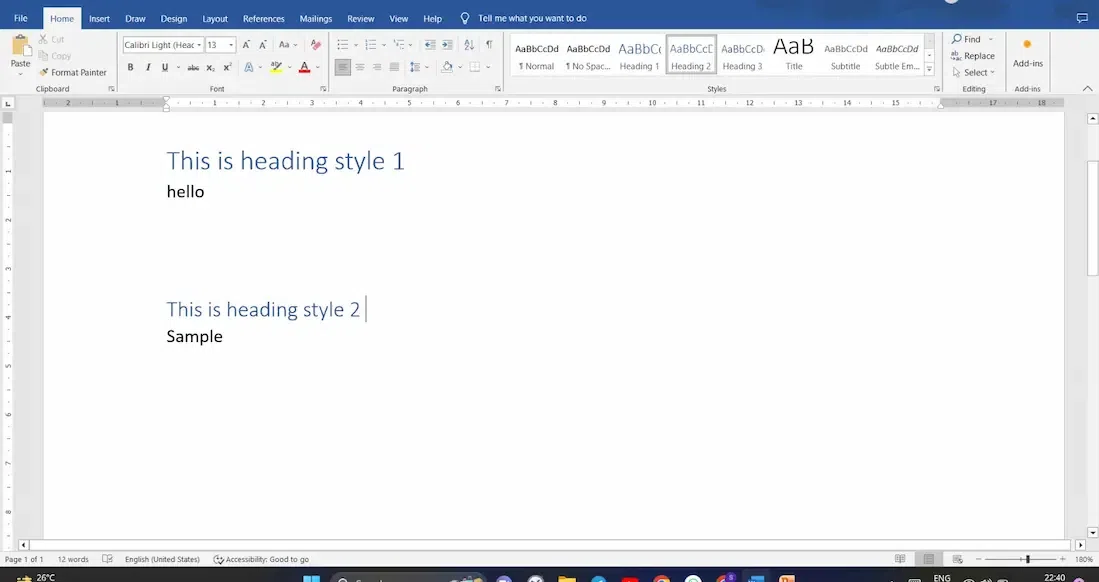Insert a multilevel list
This screenshot has height=582, width=1099.
(x=399, y=45)
